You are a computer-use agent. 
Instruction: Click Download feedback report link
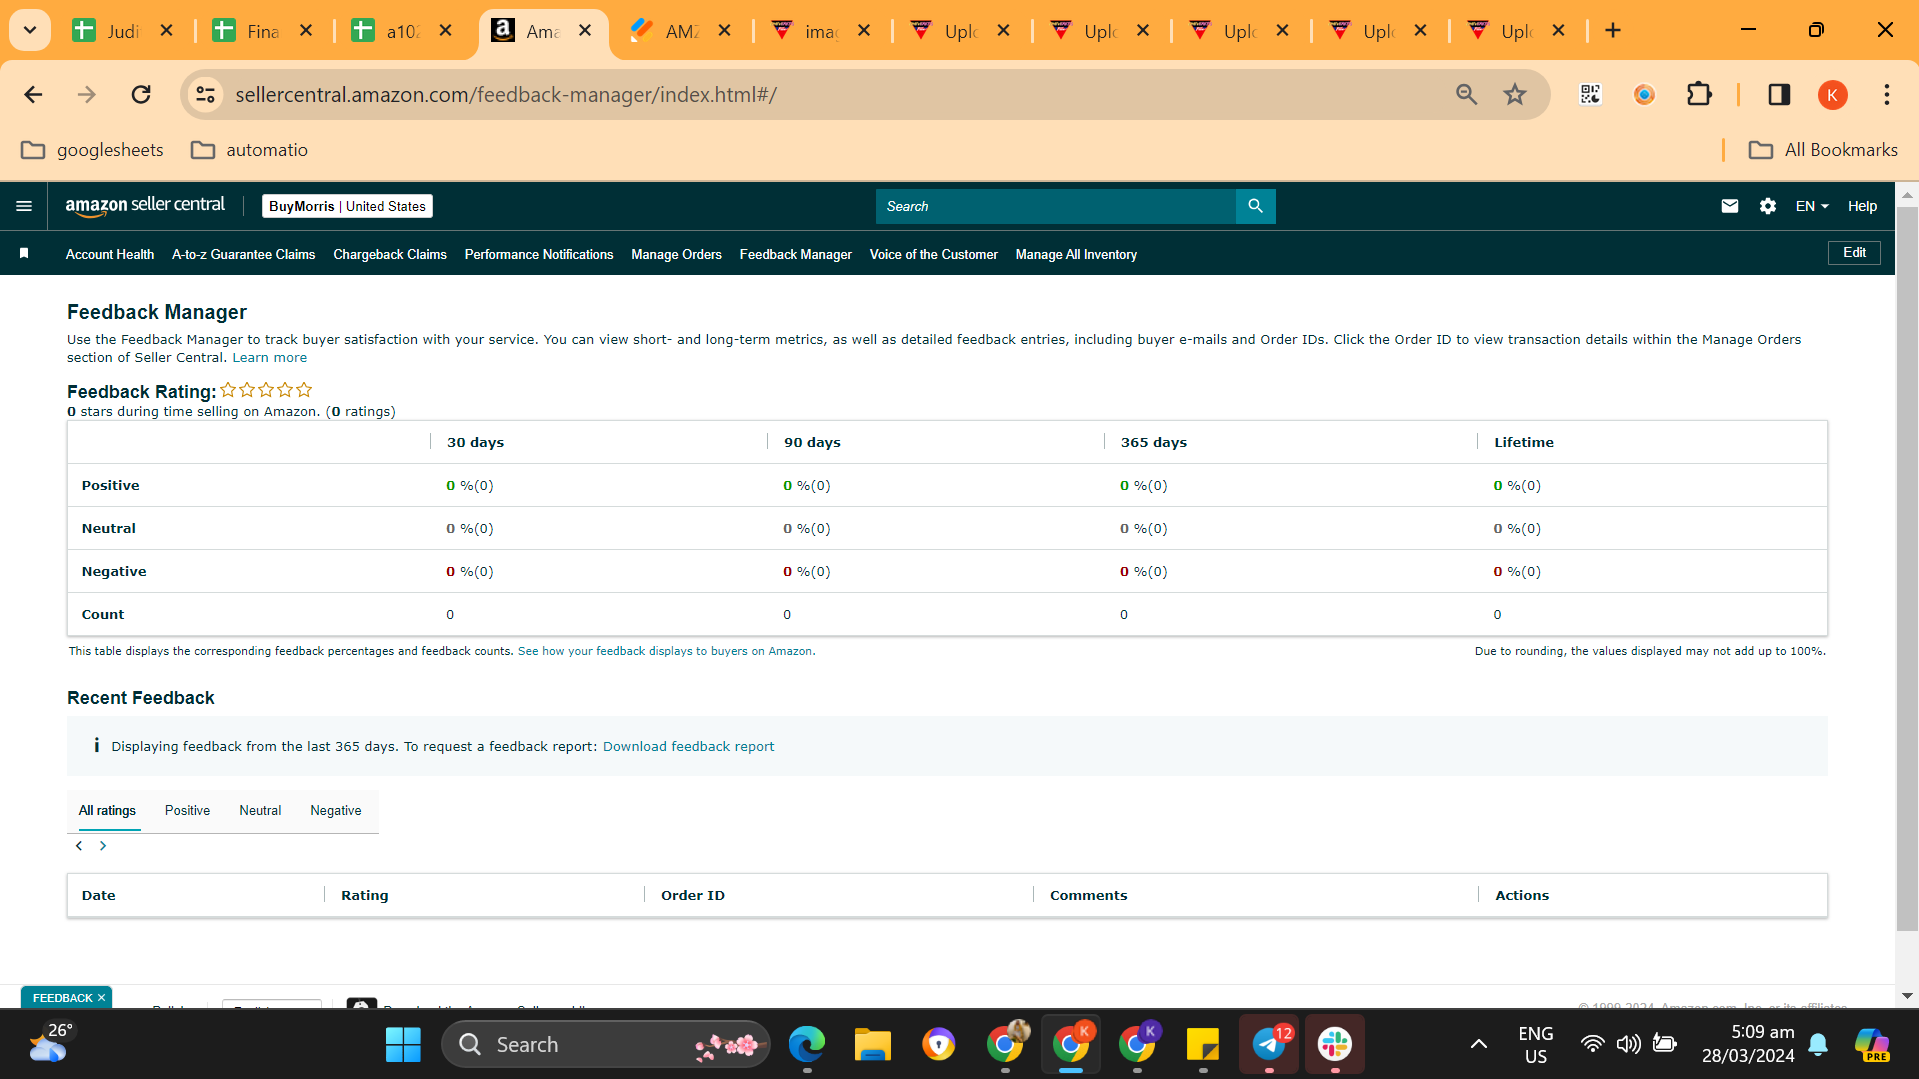[x=688, y=747]
